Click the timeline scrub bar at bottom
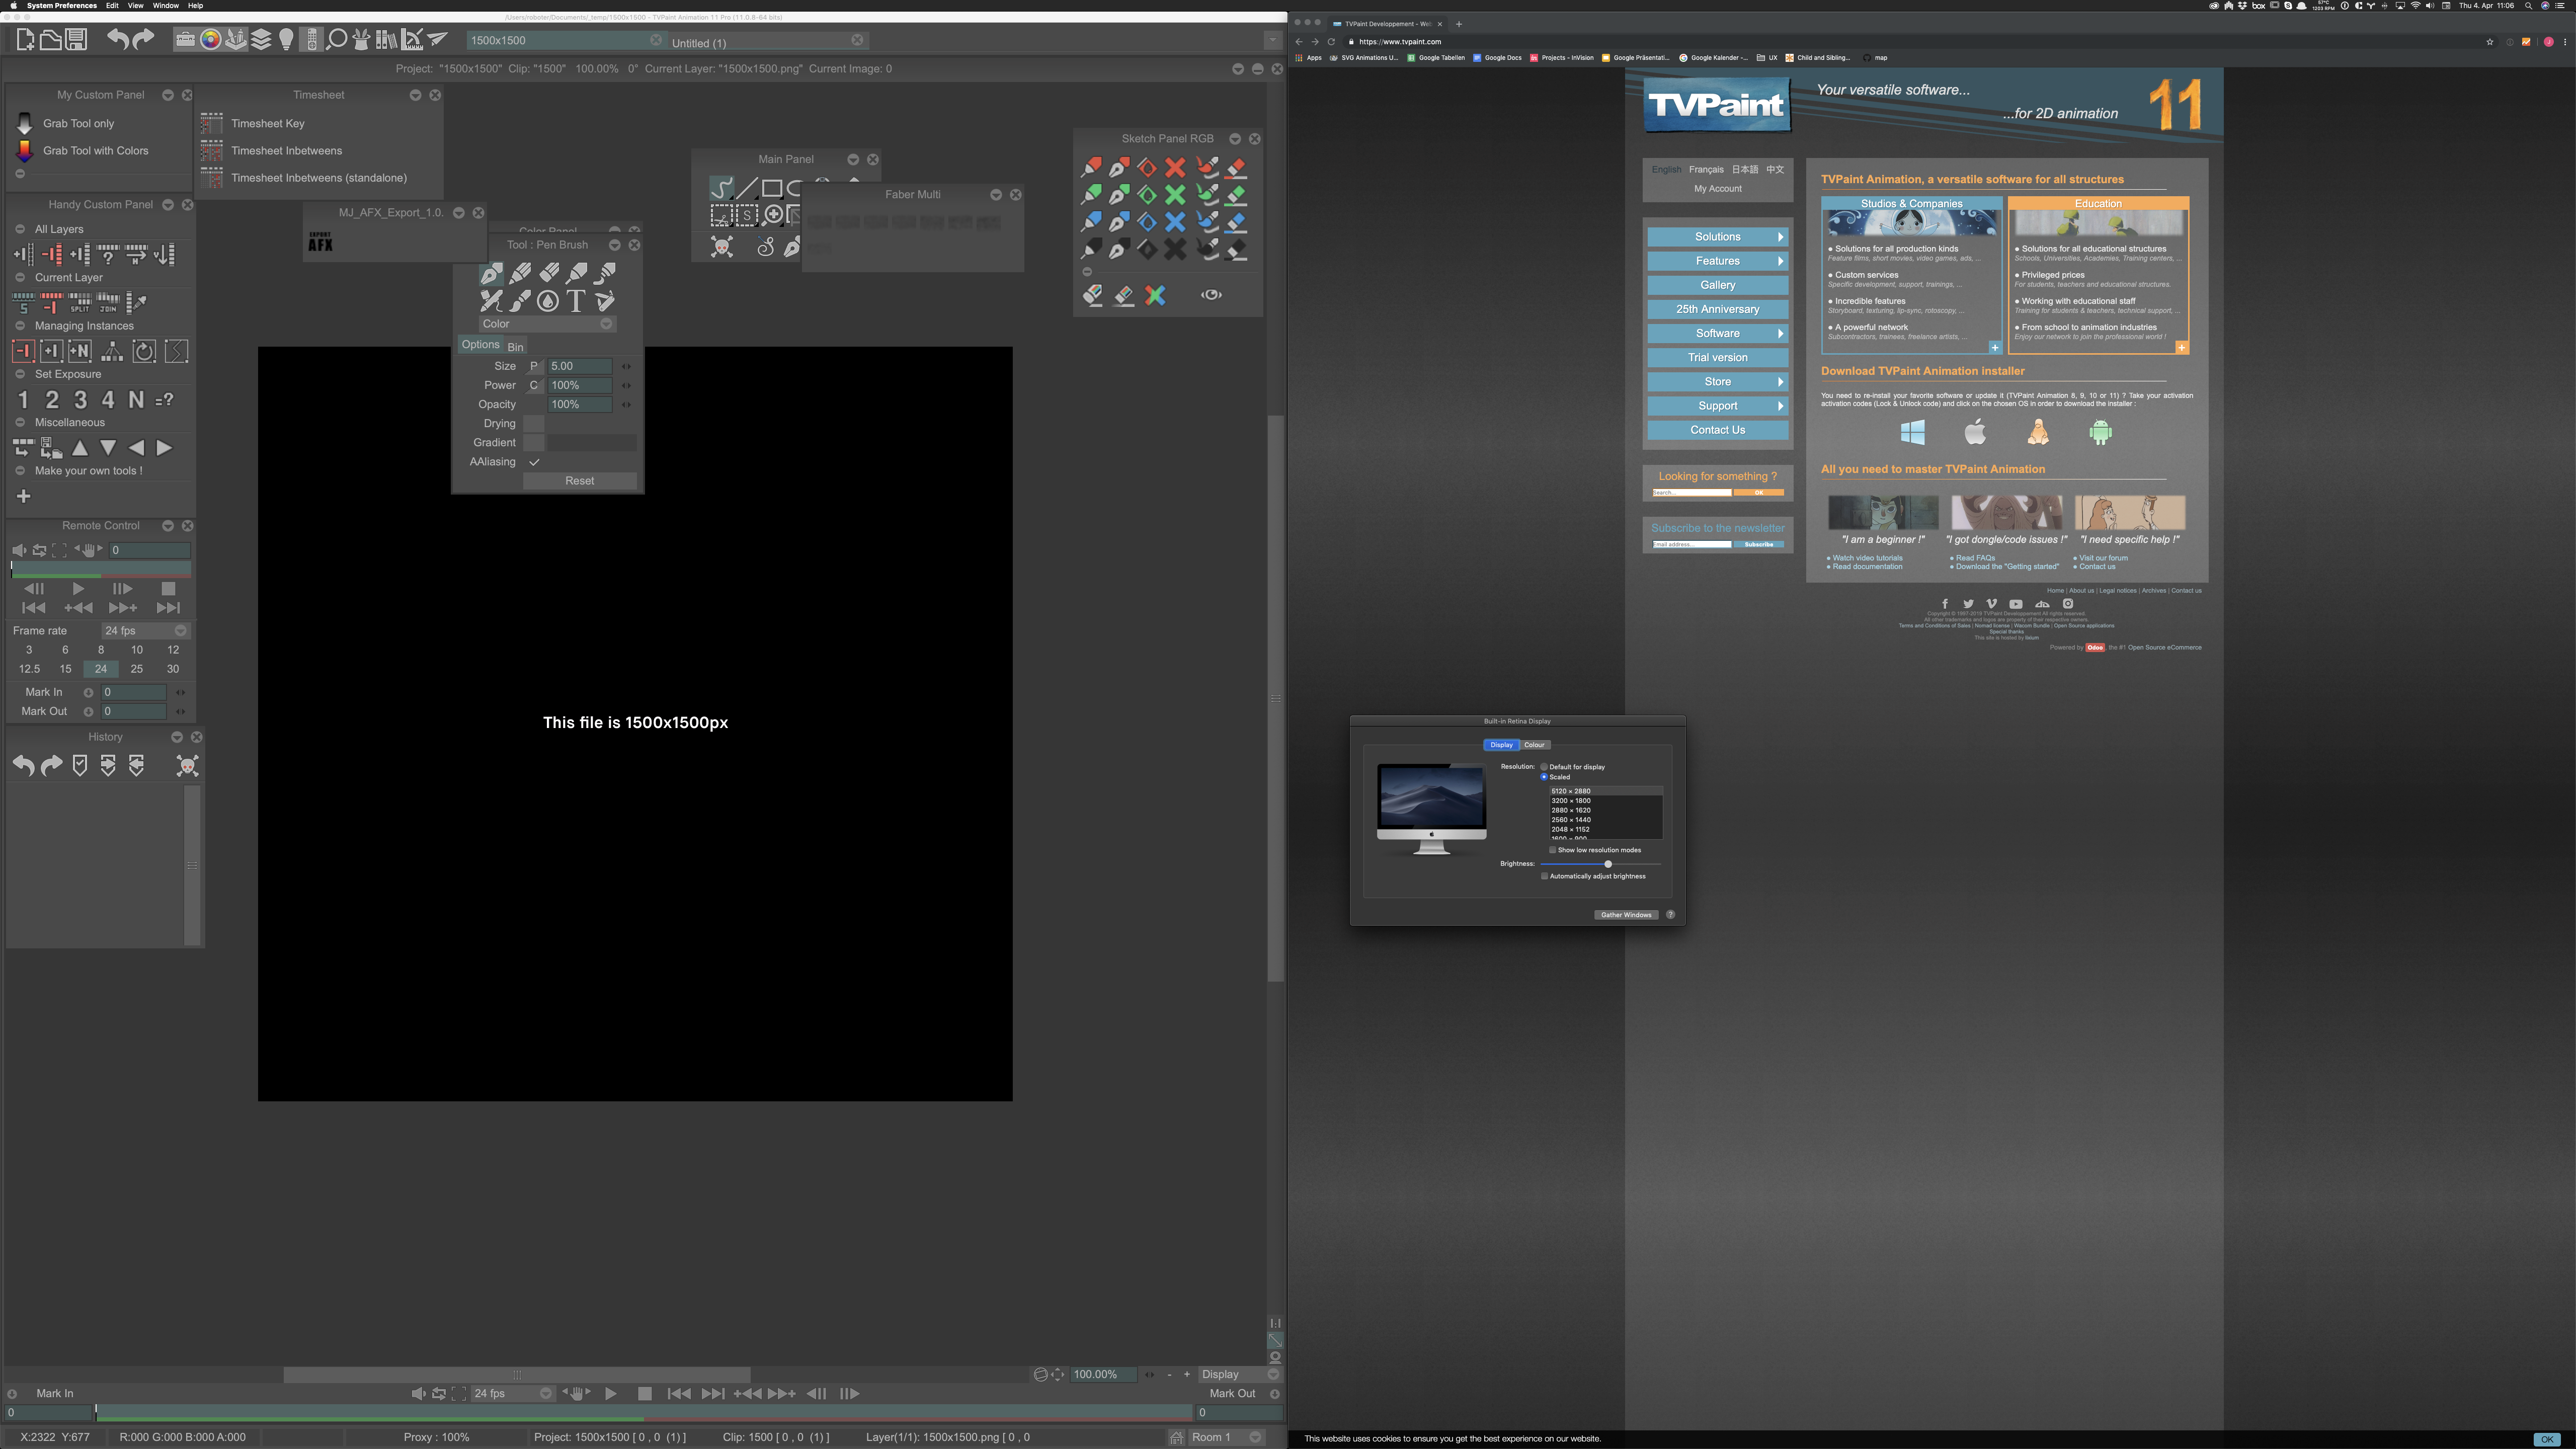Image resolution: width=2576 pixels, height=1449 pixels. click(x=643, y=1413)
